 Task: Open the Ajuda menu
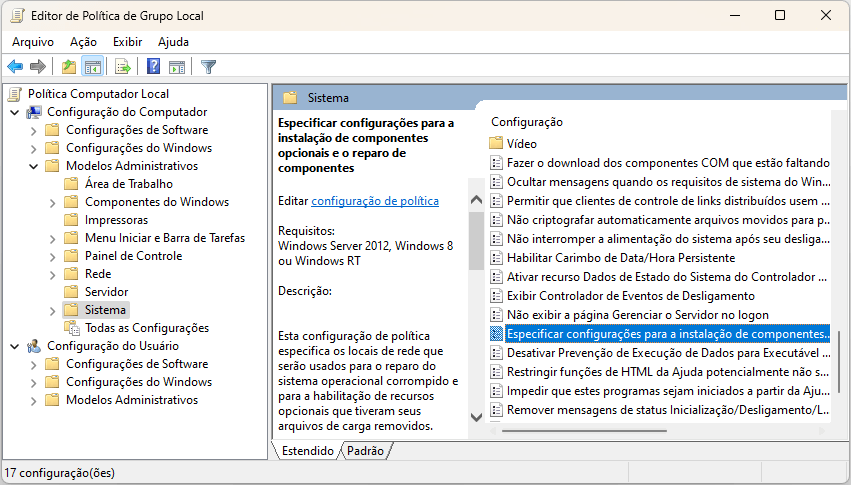tap(173, 42)
